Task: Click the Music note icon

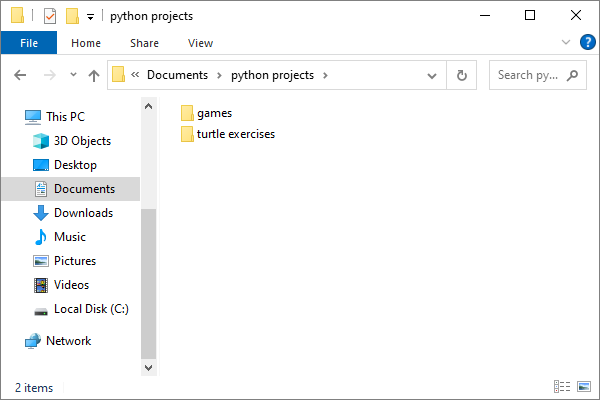Action: click(41, 237)
